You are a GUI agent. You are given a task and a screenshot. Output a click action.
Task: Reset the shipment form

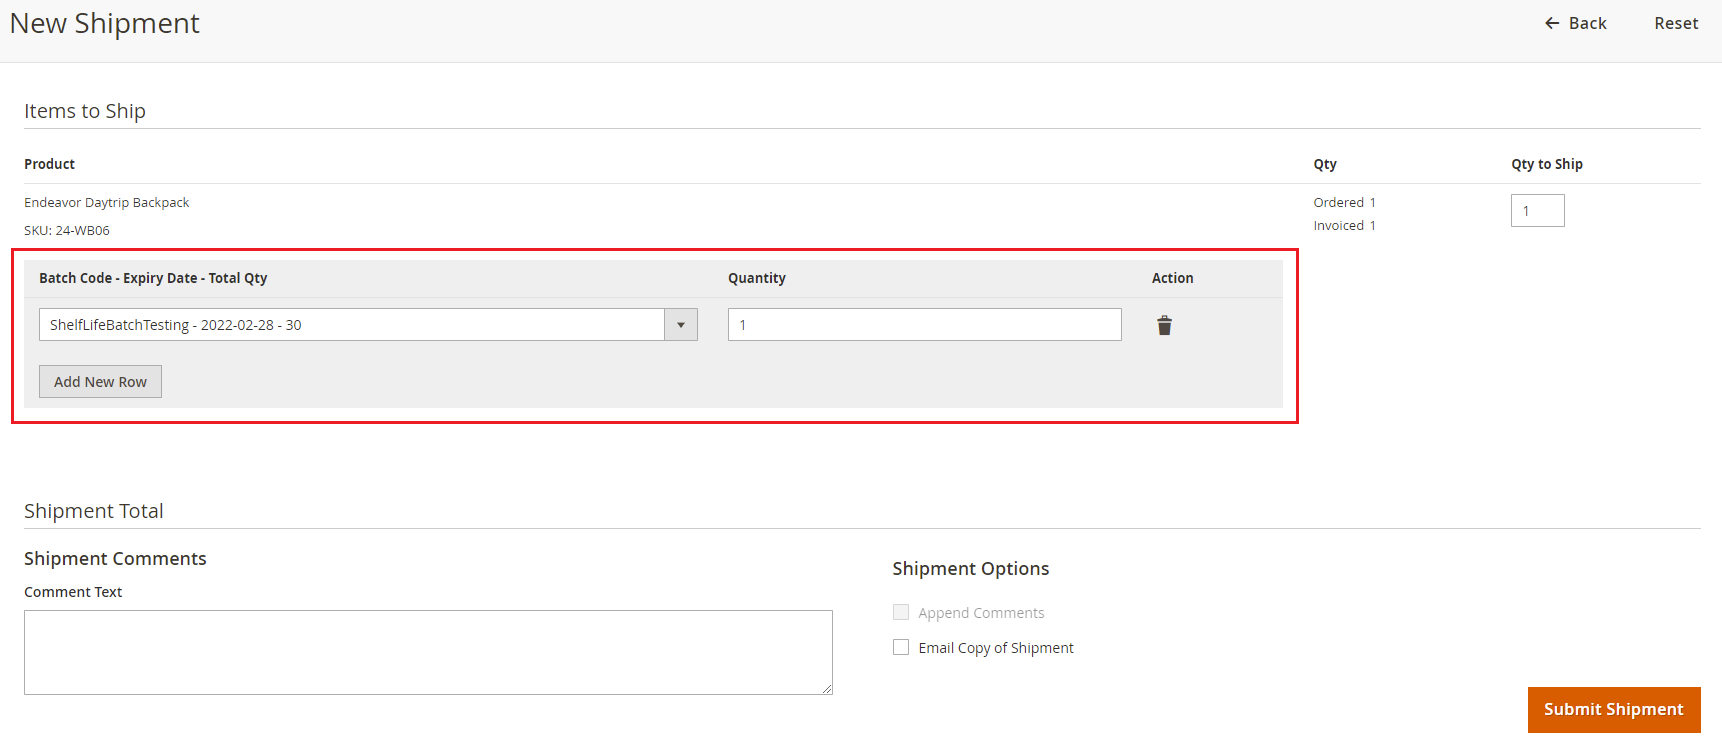click(1675, 23)
